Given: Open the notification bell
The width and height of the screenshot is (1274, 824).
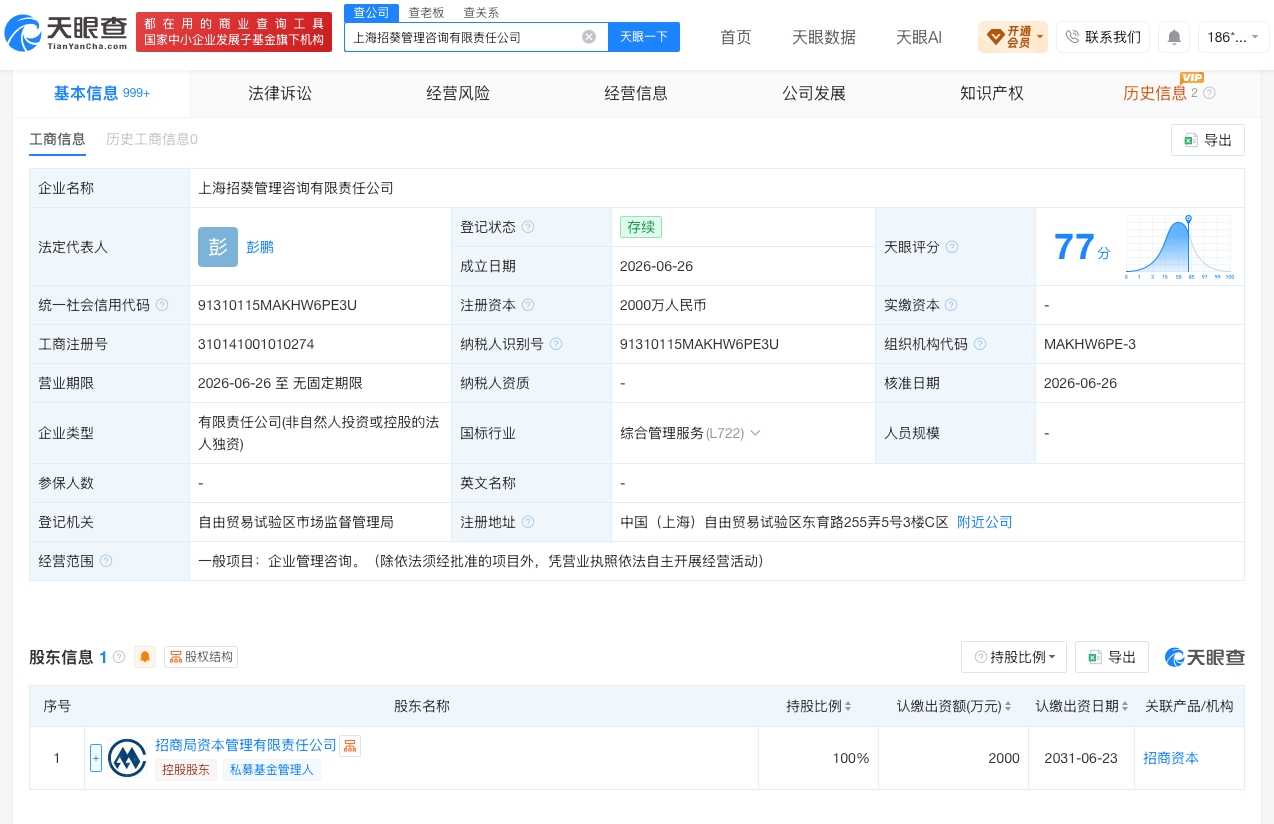Looking at the screenshot, I should point(1174,37).
